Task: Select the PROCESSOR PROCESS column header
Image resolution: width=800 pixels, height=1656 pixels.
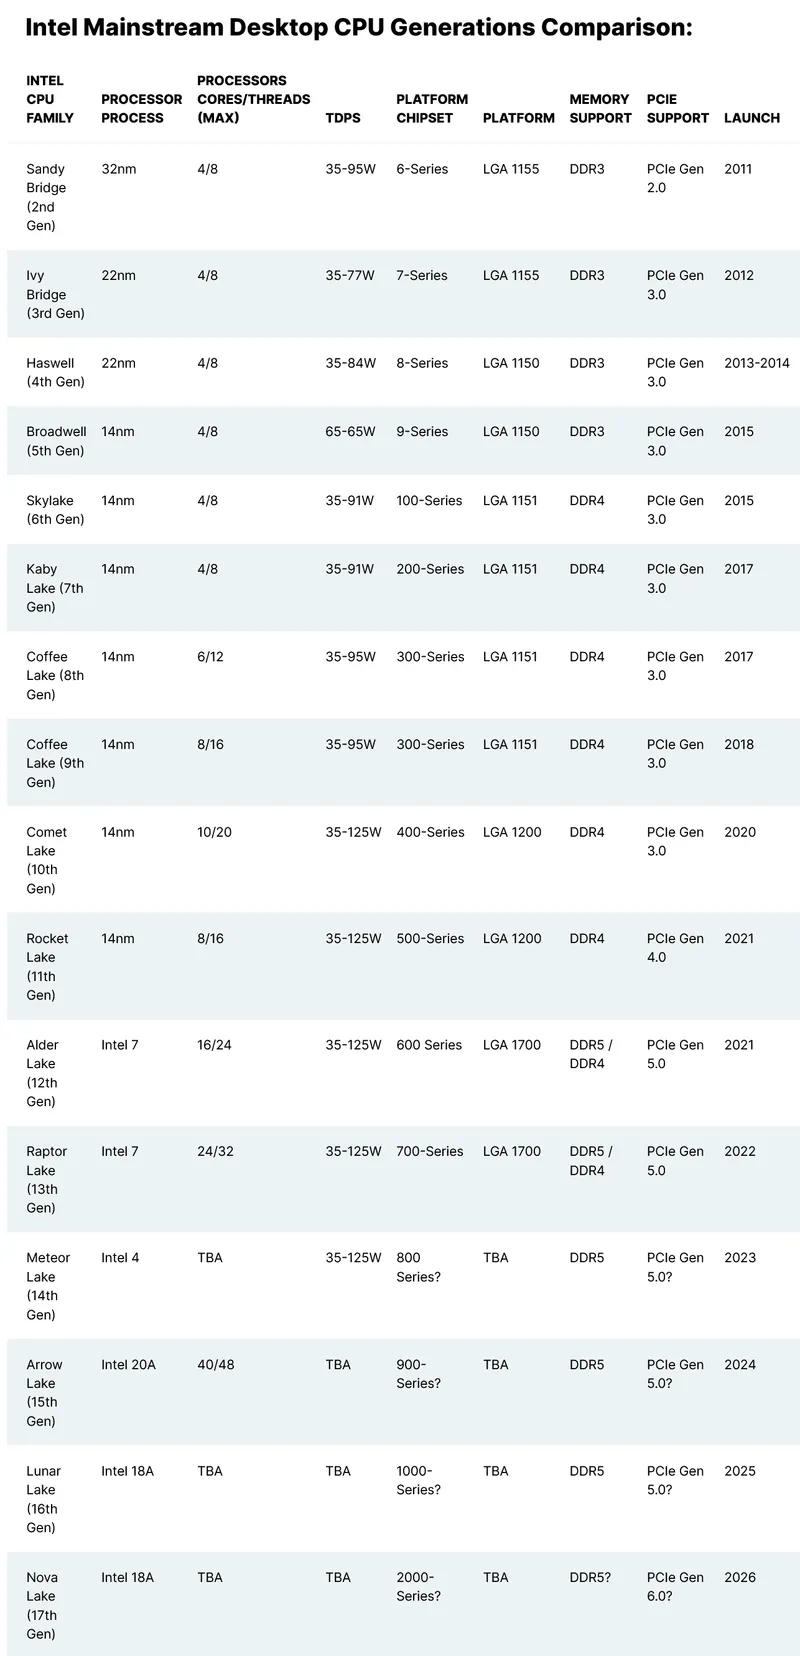Action: pyautogui.click(x=141, y=108)
